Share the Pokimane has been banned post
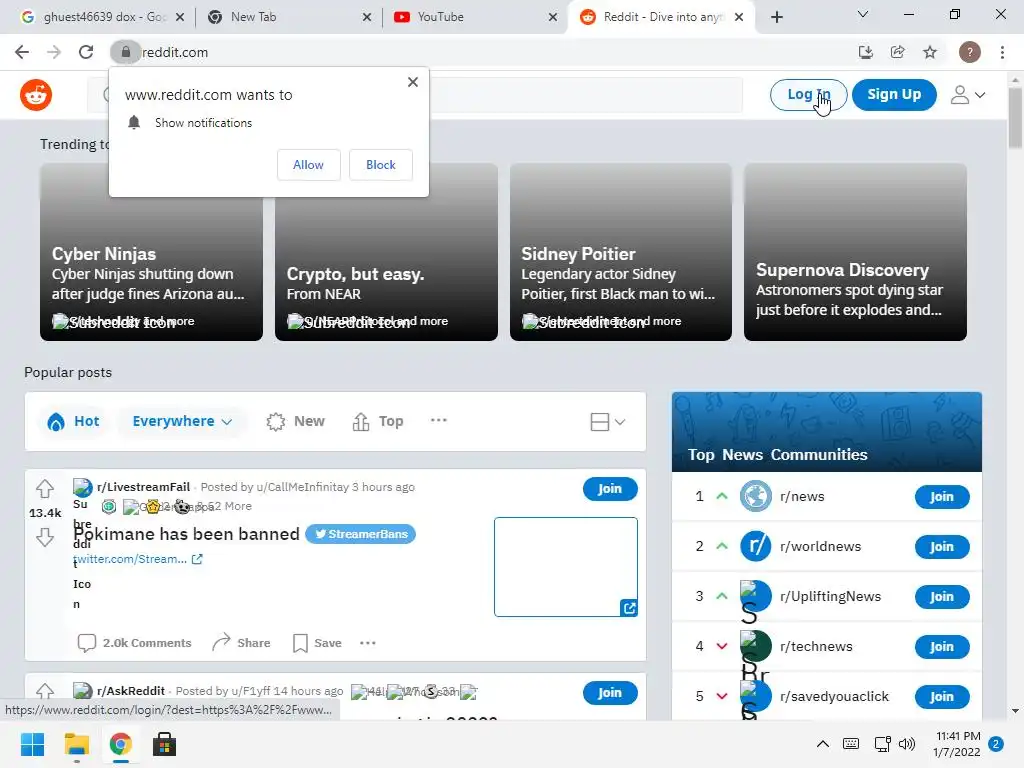The width and height of the screenshot is (1024, 768). (241, 643)
